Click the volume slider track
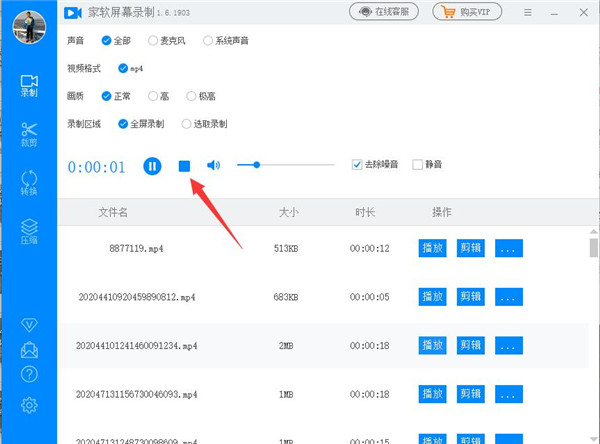The width and height of the screenshot is (600, 444). click(x=290, y=164)
